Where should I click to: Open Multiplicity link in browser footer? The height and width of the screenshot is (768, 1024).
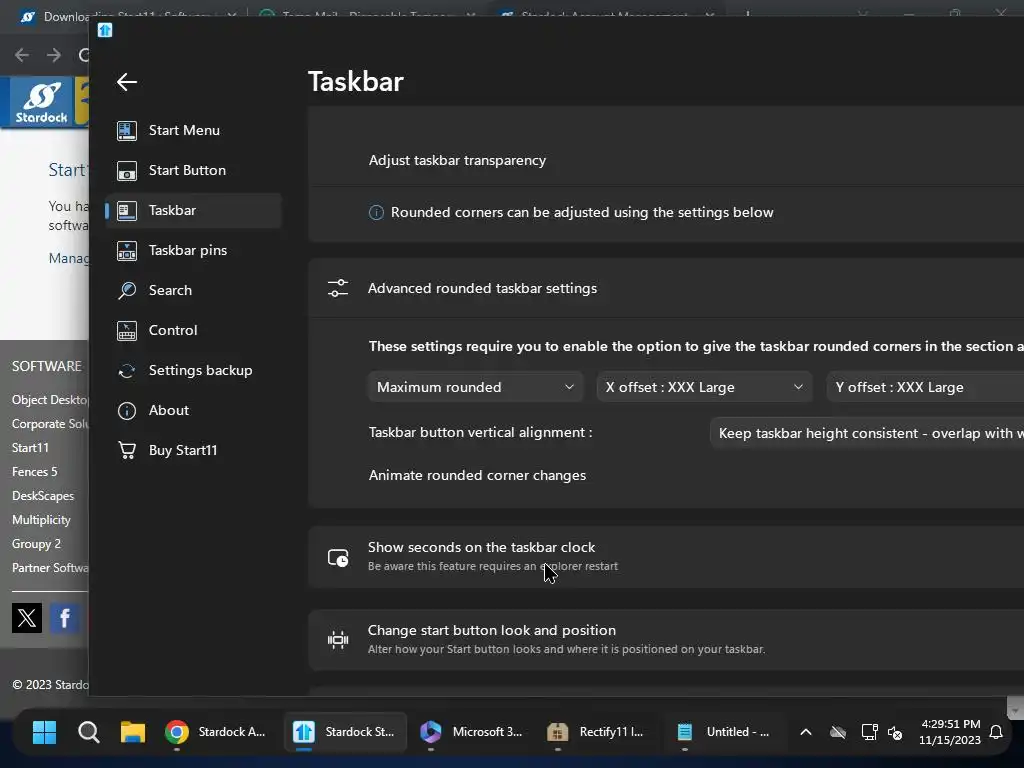(41, 520)
